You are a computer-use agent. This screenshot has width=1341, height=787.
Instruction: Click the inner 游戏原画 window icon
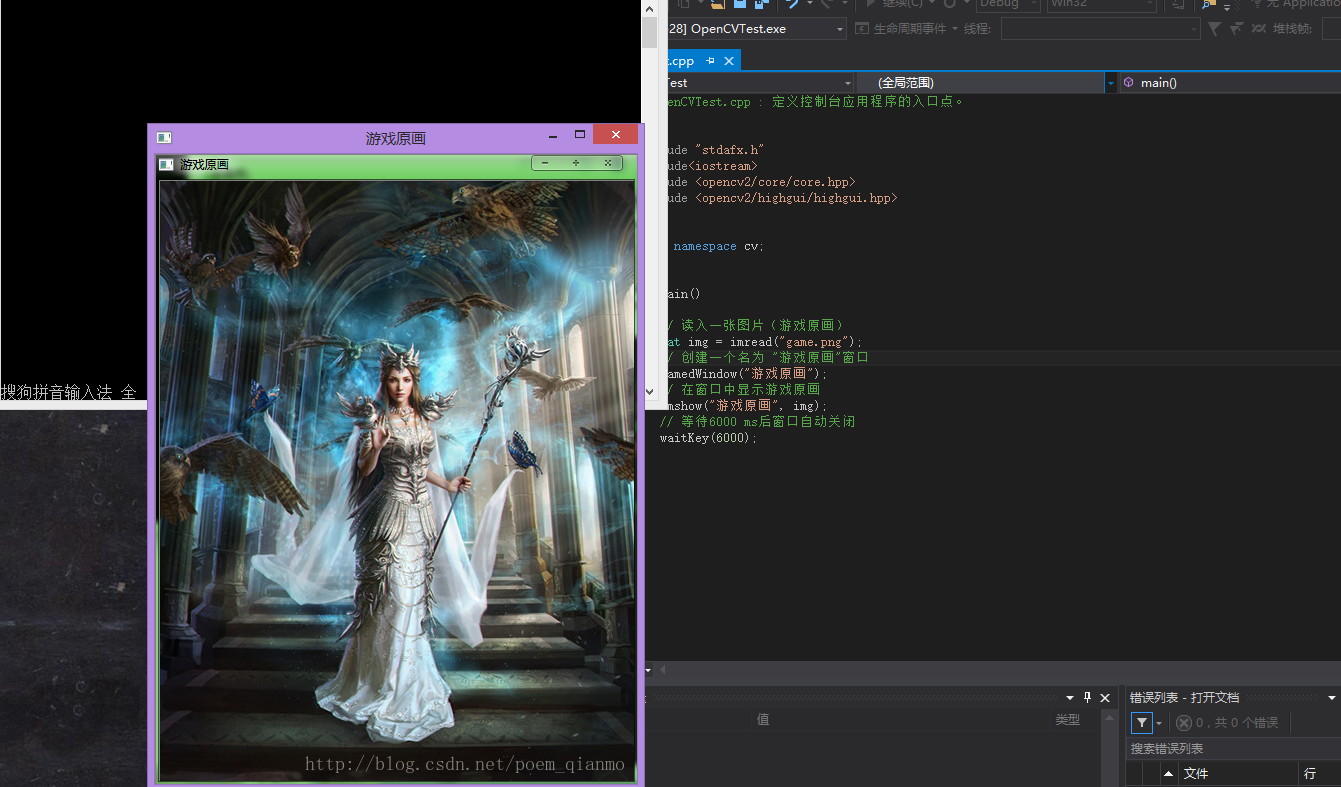point(167,164)
